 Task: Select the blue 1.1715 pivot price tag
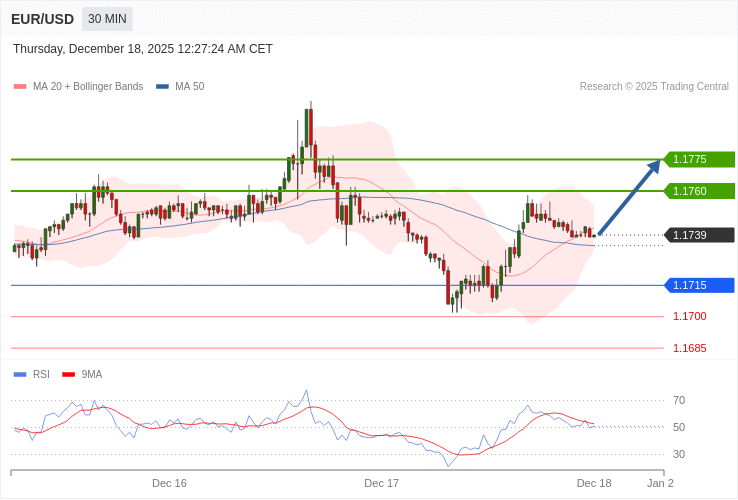[x=699, y=285]
